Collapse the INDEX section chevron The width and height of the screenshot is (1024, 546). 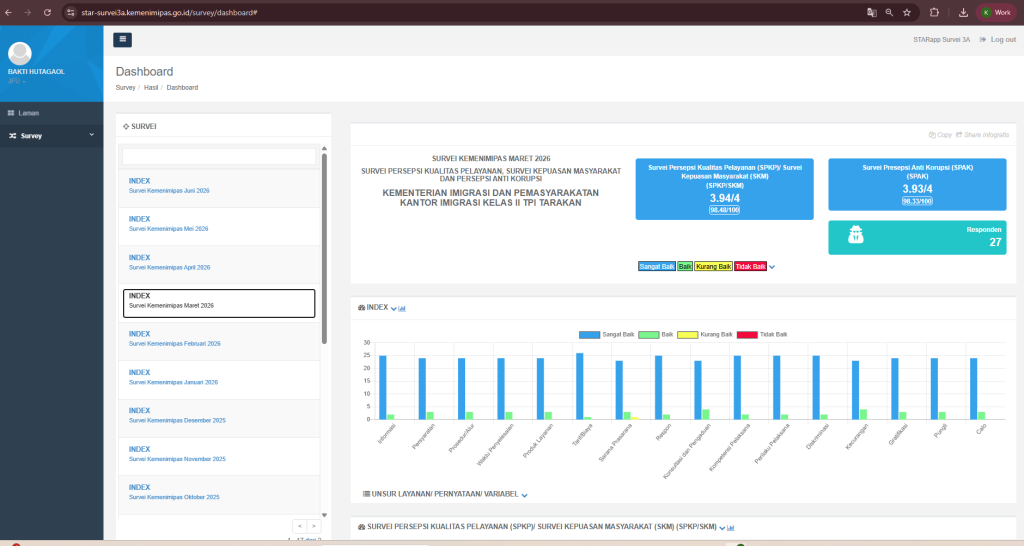click(x=394, y=308)
